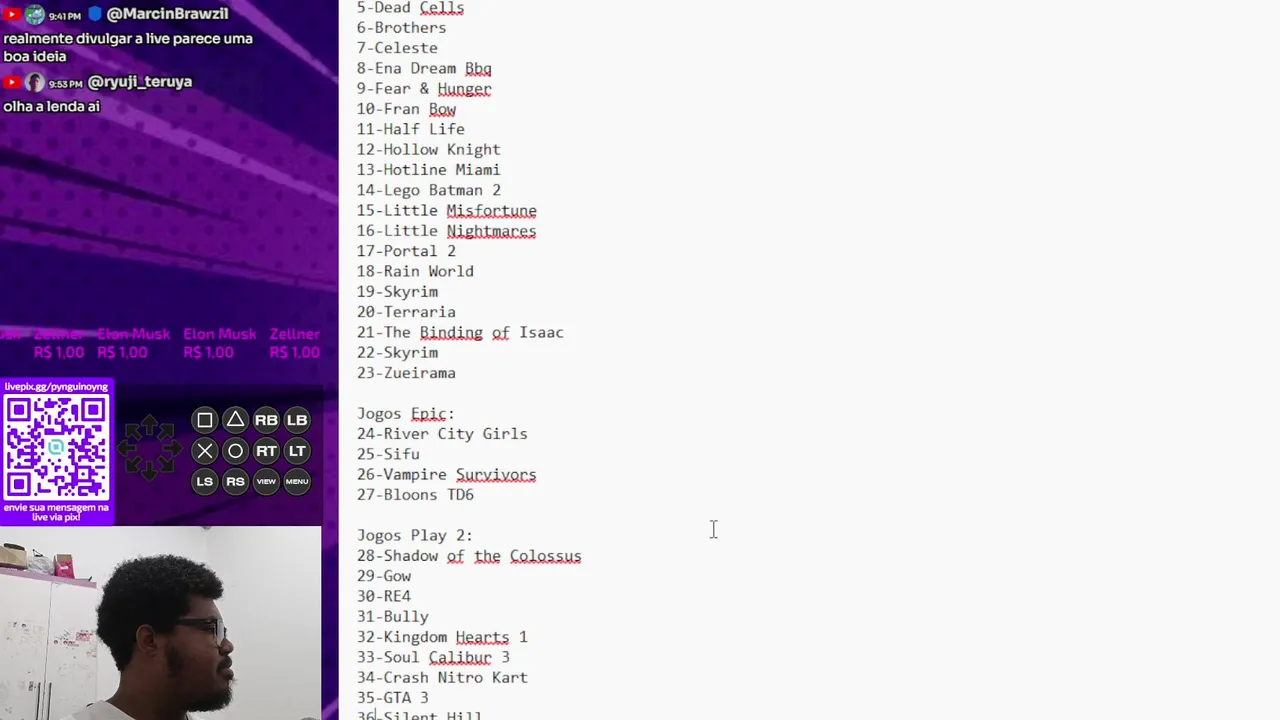
Task: Click the "22-Skyrim" line
Action: [397, 353]
